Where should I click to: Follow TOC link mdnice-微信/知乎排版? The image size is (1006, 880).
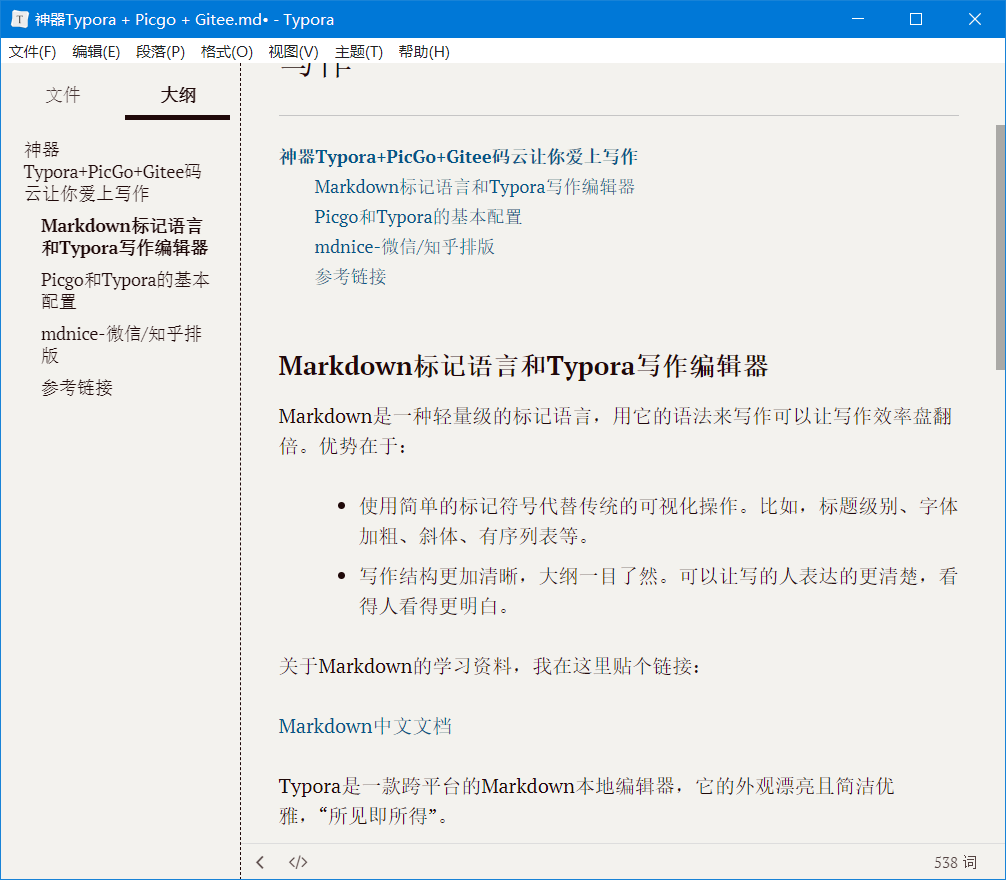(404, 247)
